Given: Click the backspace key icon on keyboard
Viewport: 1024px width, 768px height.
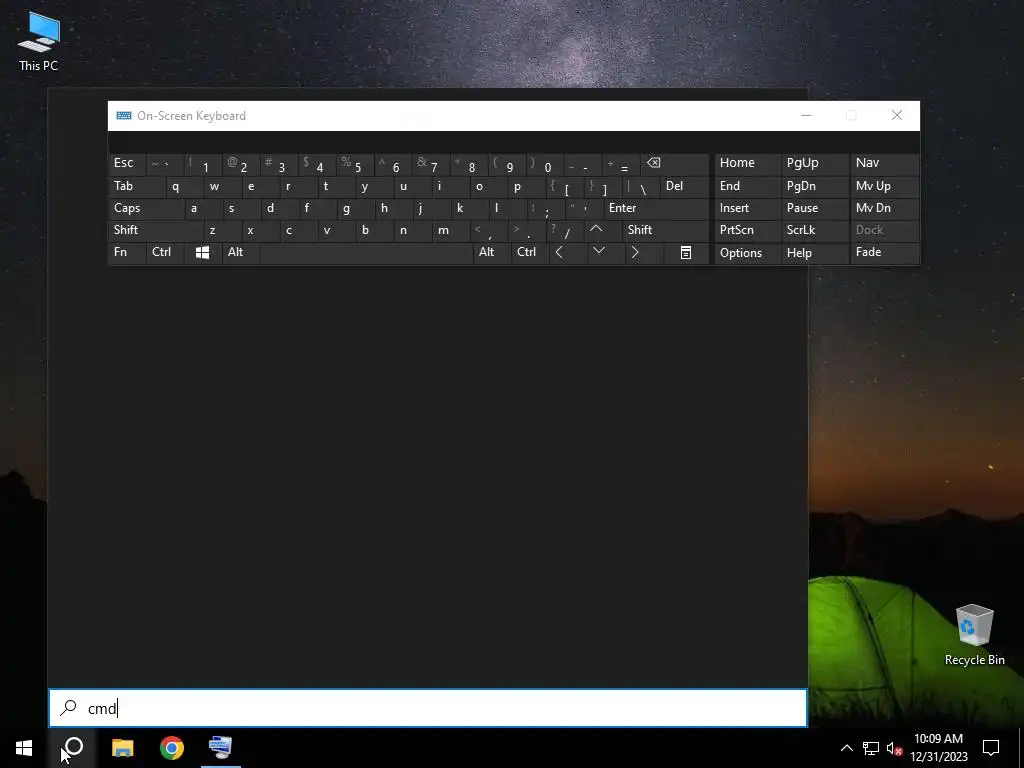Looking at the screenshot, I should point(653,163).
